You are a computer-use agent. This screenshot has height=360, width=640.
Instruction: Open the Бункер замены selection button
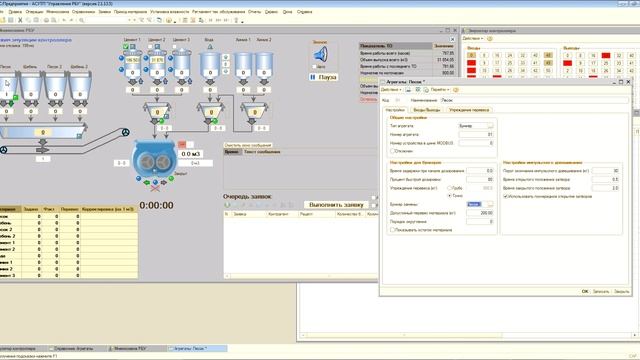(x=490, y=204)
